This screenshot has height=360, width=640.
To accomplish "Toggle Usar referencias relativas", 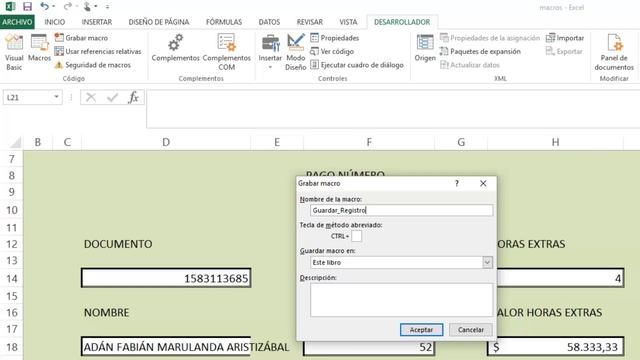I will click(98, 51).
